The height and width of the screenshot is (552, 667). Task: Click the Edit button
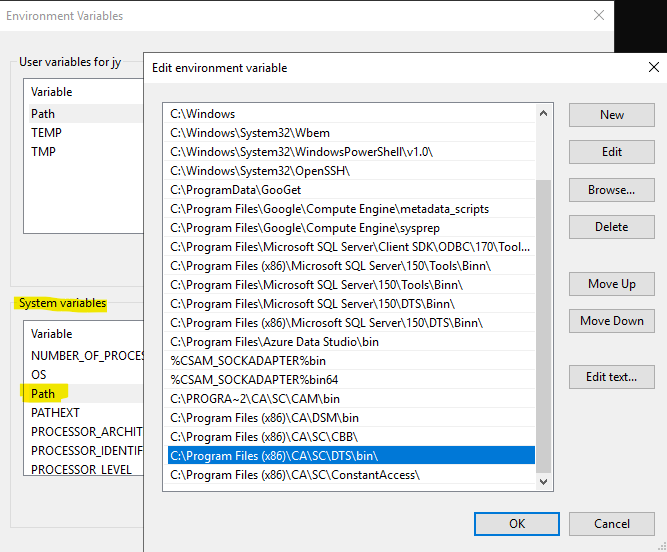611,152
